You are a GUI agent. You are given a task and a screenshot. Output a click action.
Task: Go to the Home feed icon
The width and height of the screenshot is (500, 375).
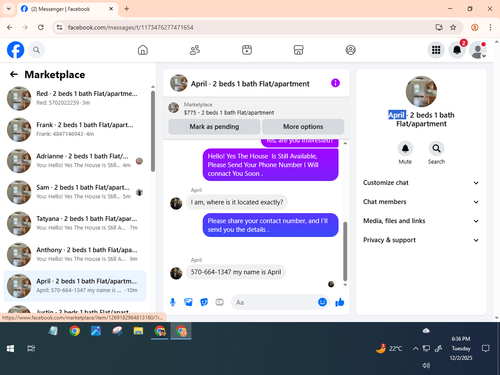point(143,50)
